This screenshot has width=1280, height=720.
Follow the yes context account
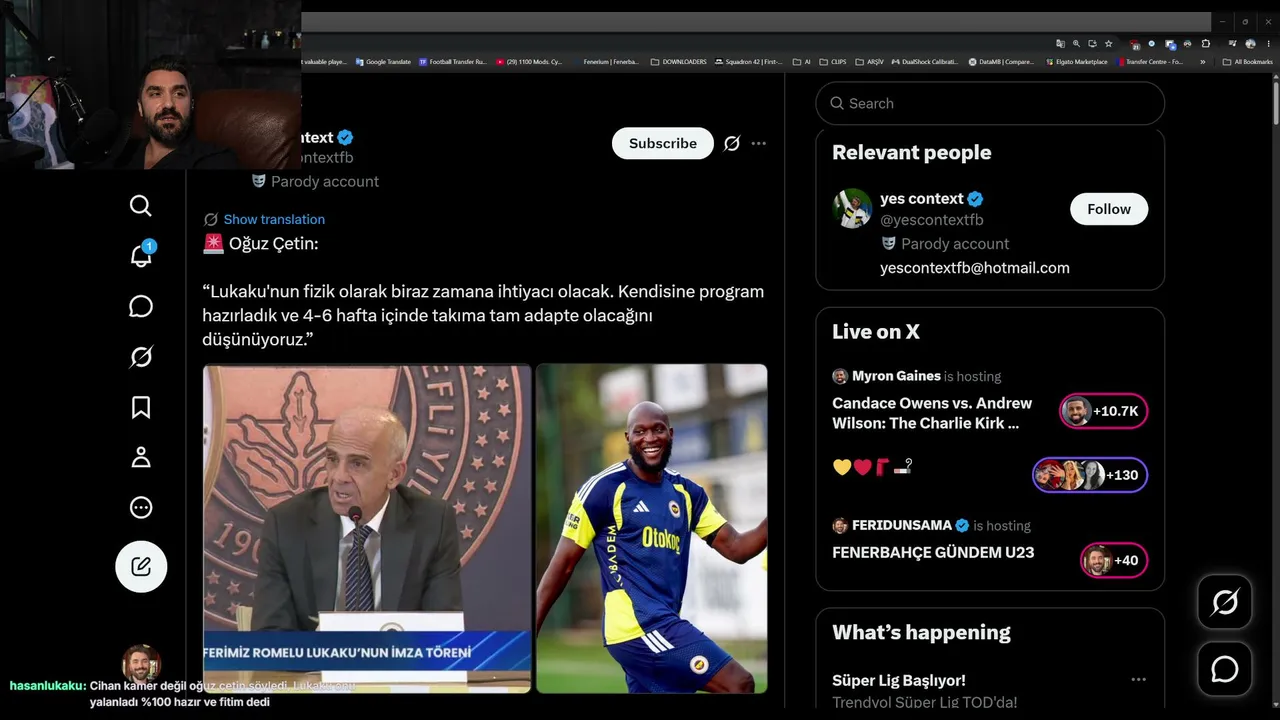point(1109,209)
